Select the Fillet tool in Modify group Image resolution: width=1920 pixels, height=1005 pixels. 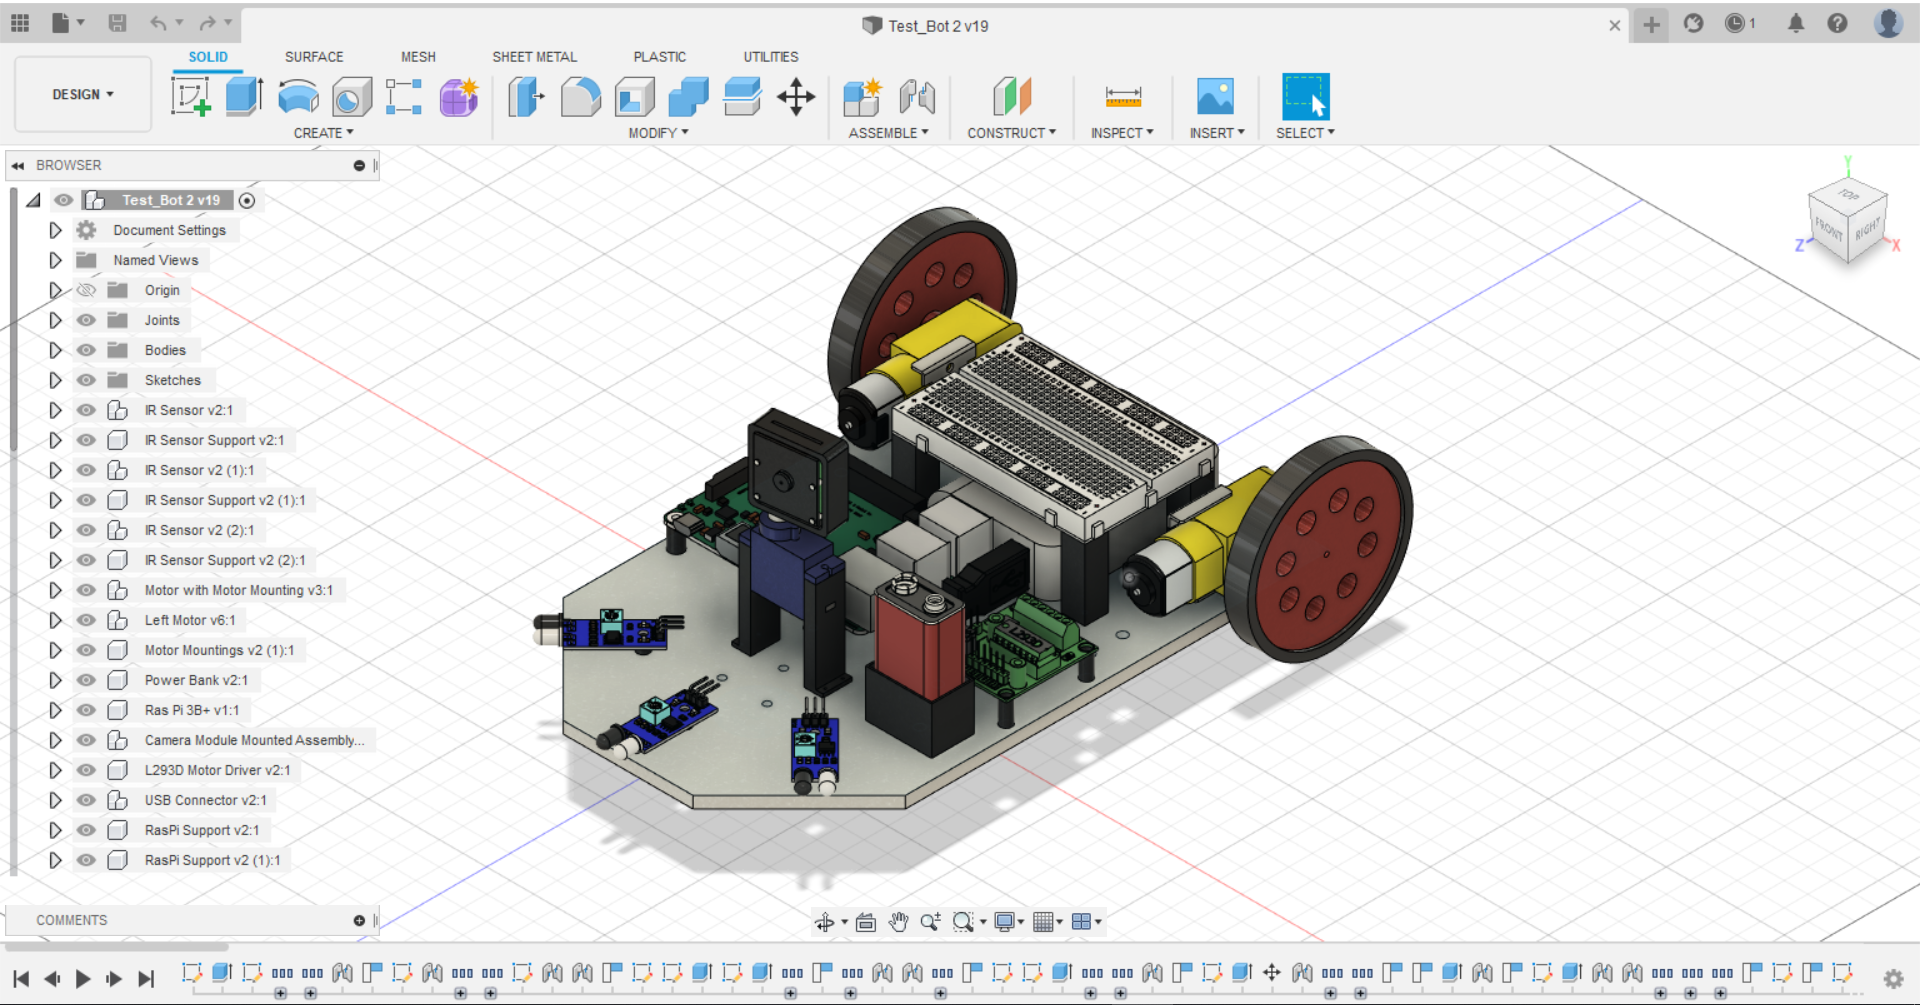pos(580,97)
